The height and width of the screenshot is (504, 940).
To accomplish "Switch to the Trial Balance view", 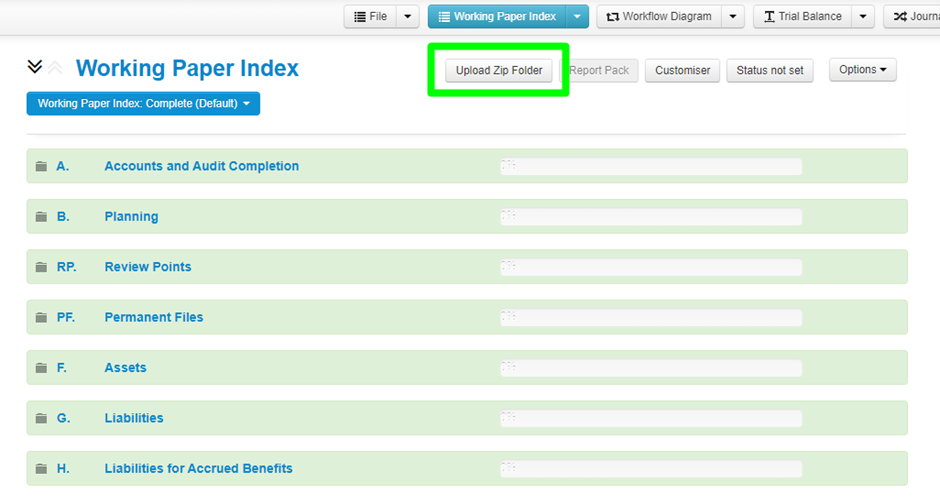I will tap(802, 17).
